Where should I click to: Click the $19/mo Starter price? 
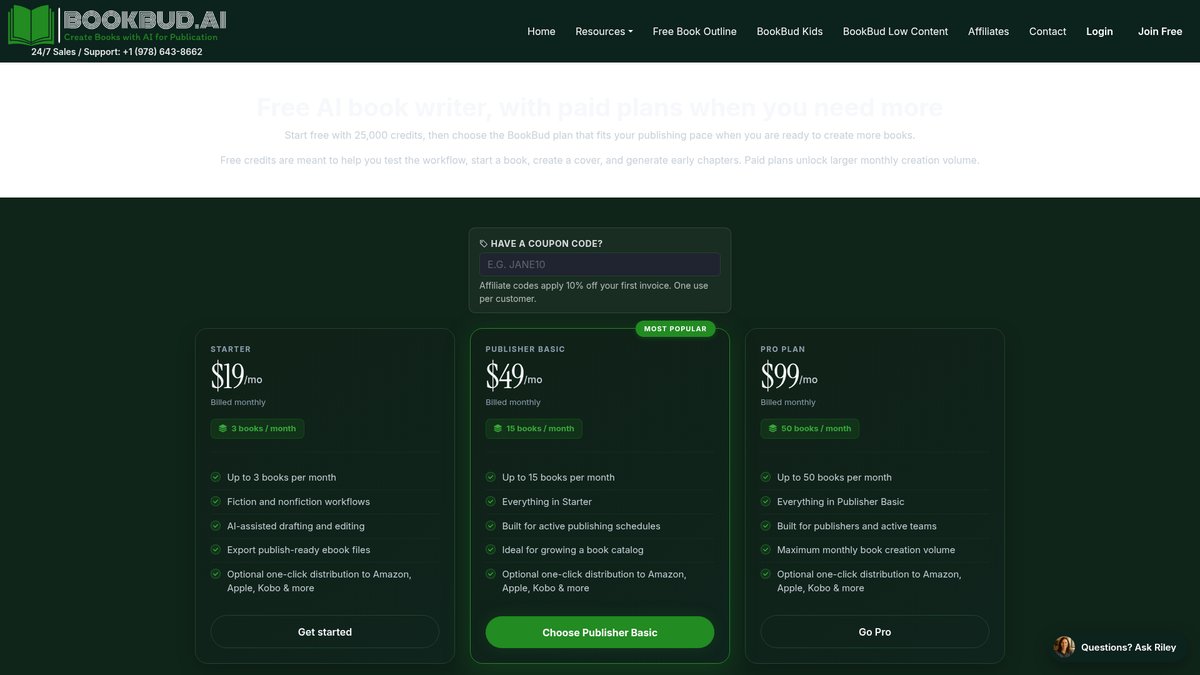click(237, 376)
